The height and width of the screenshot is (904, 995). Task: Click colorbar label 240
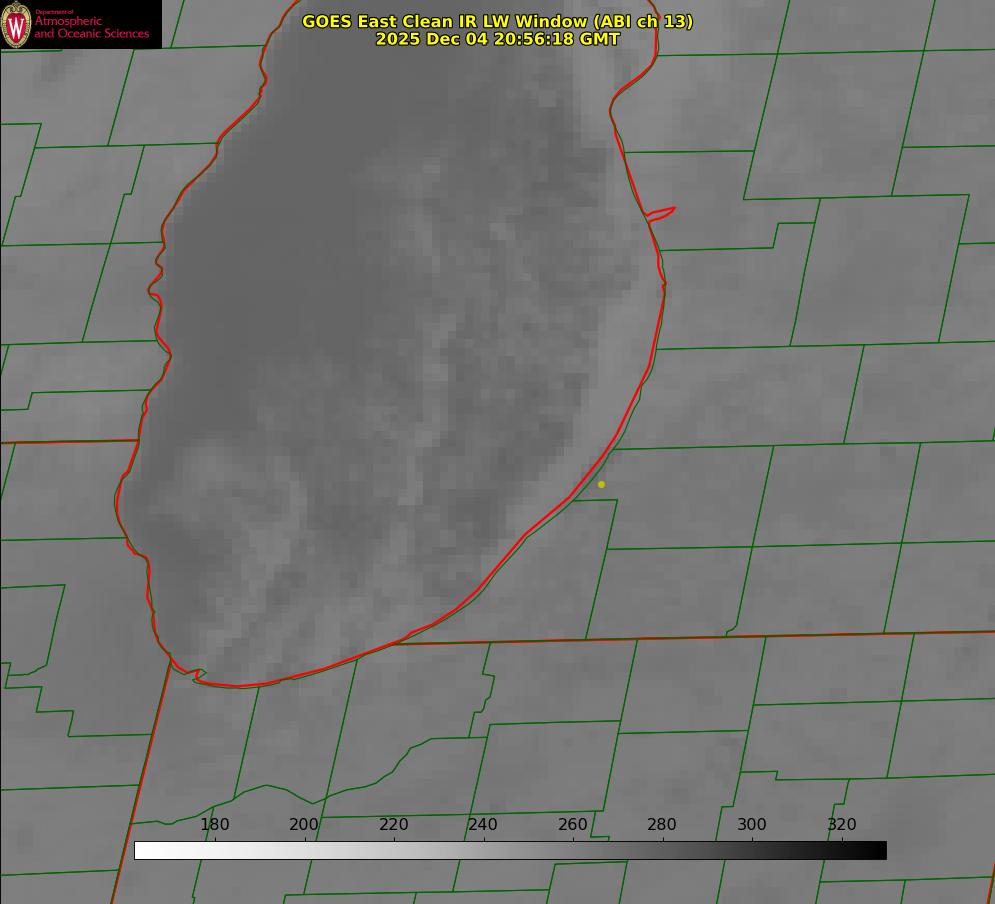pos(483,824)
